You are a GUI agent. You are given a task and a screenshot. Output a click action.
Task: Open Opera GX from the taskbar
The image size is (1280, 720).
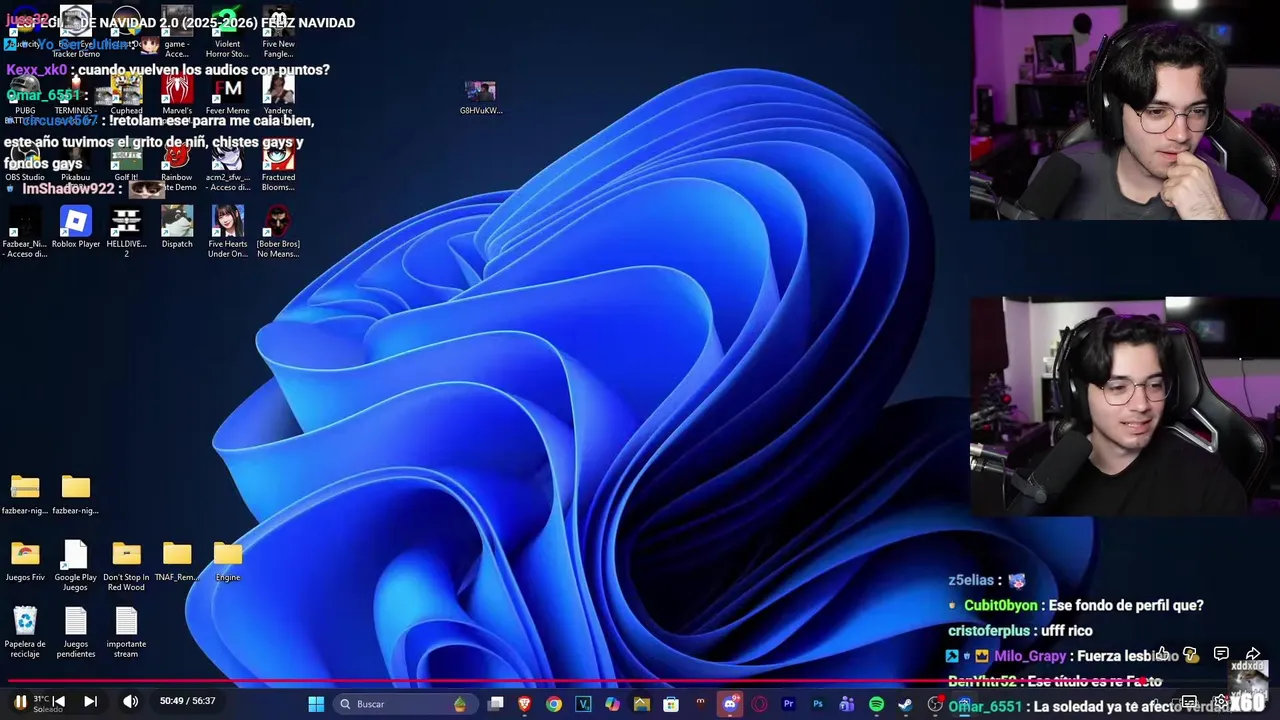click(759, 704)
